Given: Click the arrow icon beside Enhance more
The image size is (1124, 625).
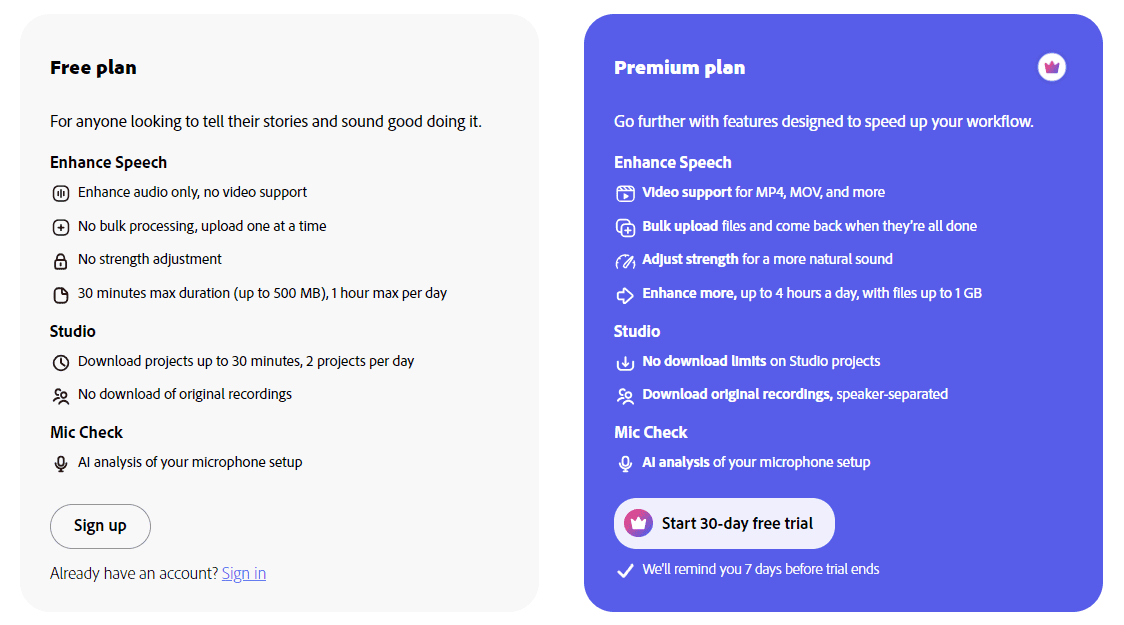Looking at the screenshot, I should point(625,295).
